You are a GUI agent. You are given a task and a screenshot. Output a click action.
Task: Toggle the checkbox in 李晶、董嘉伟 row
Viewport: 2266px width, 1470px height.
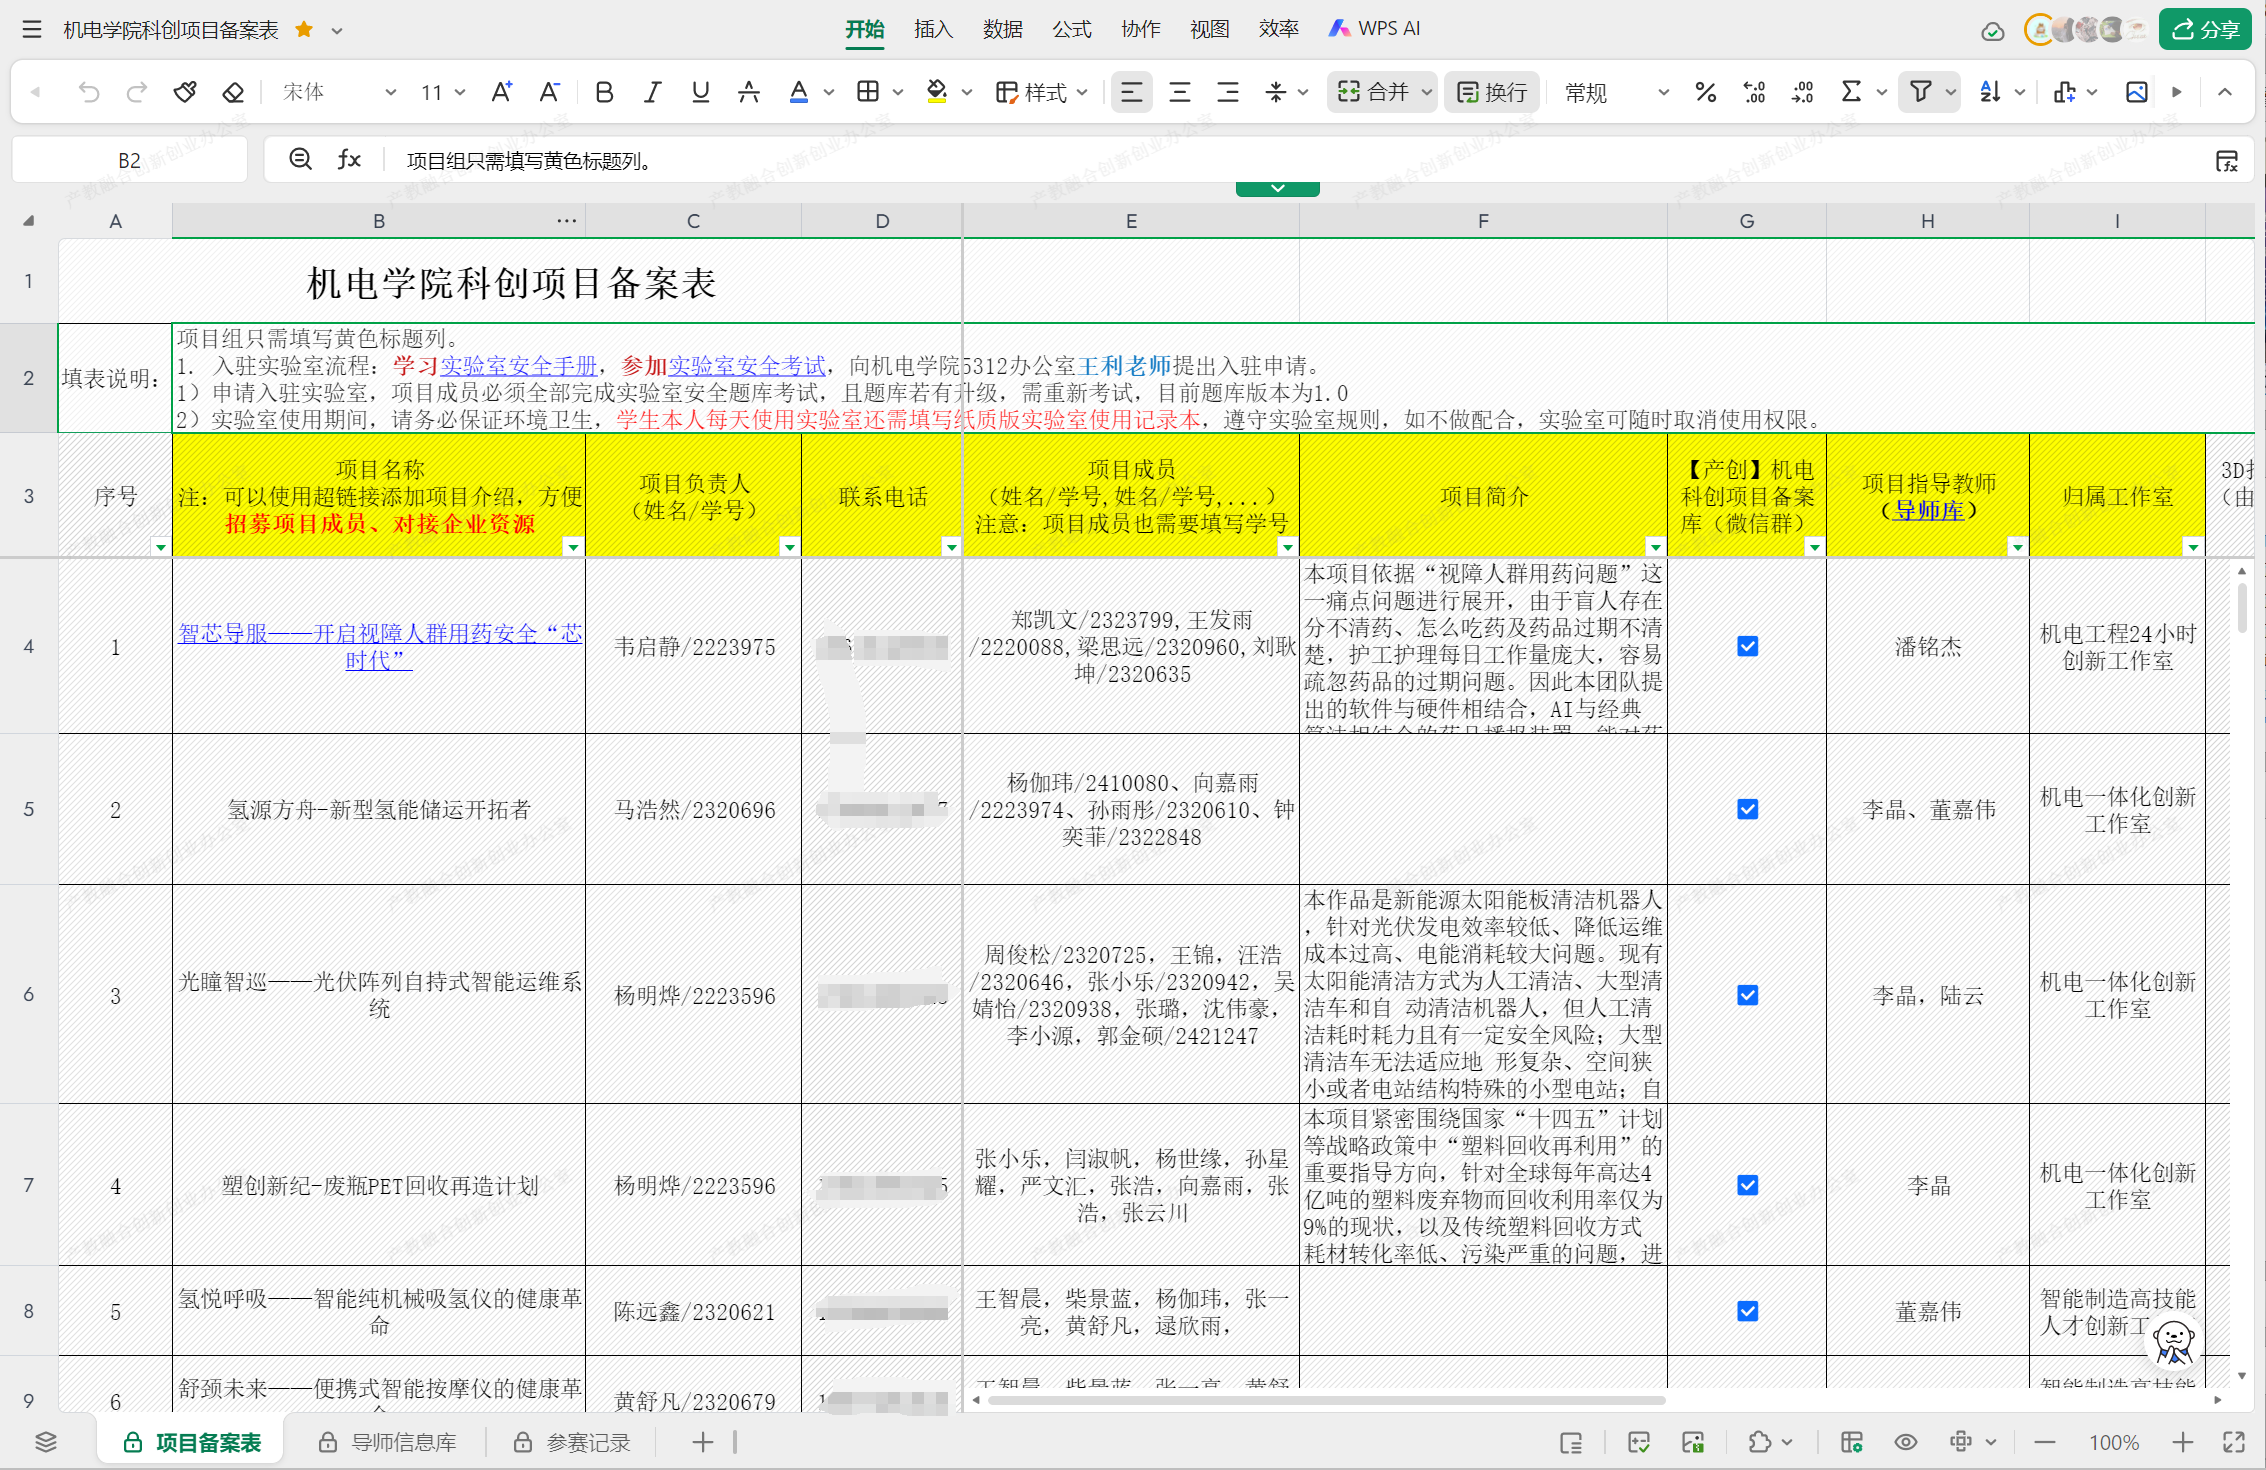[1747, 809]
